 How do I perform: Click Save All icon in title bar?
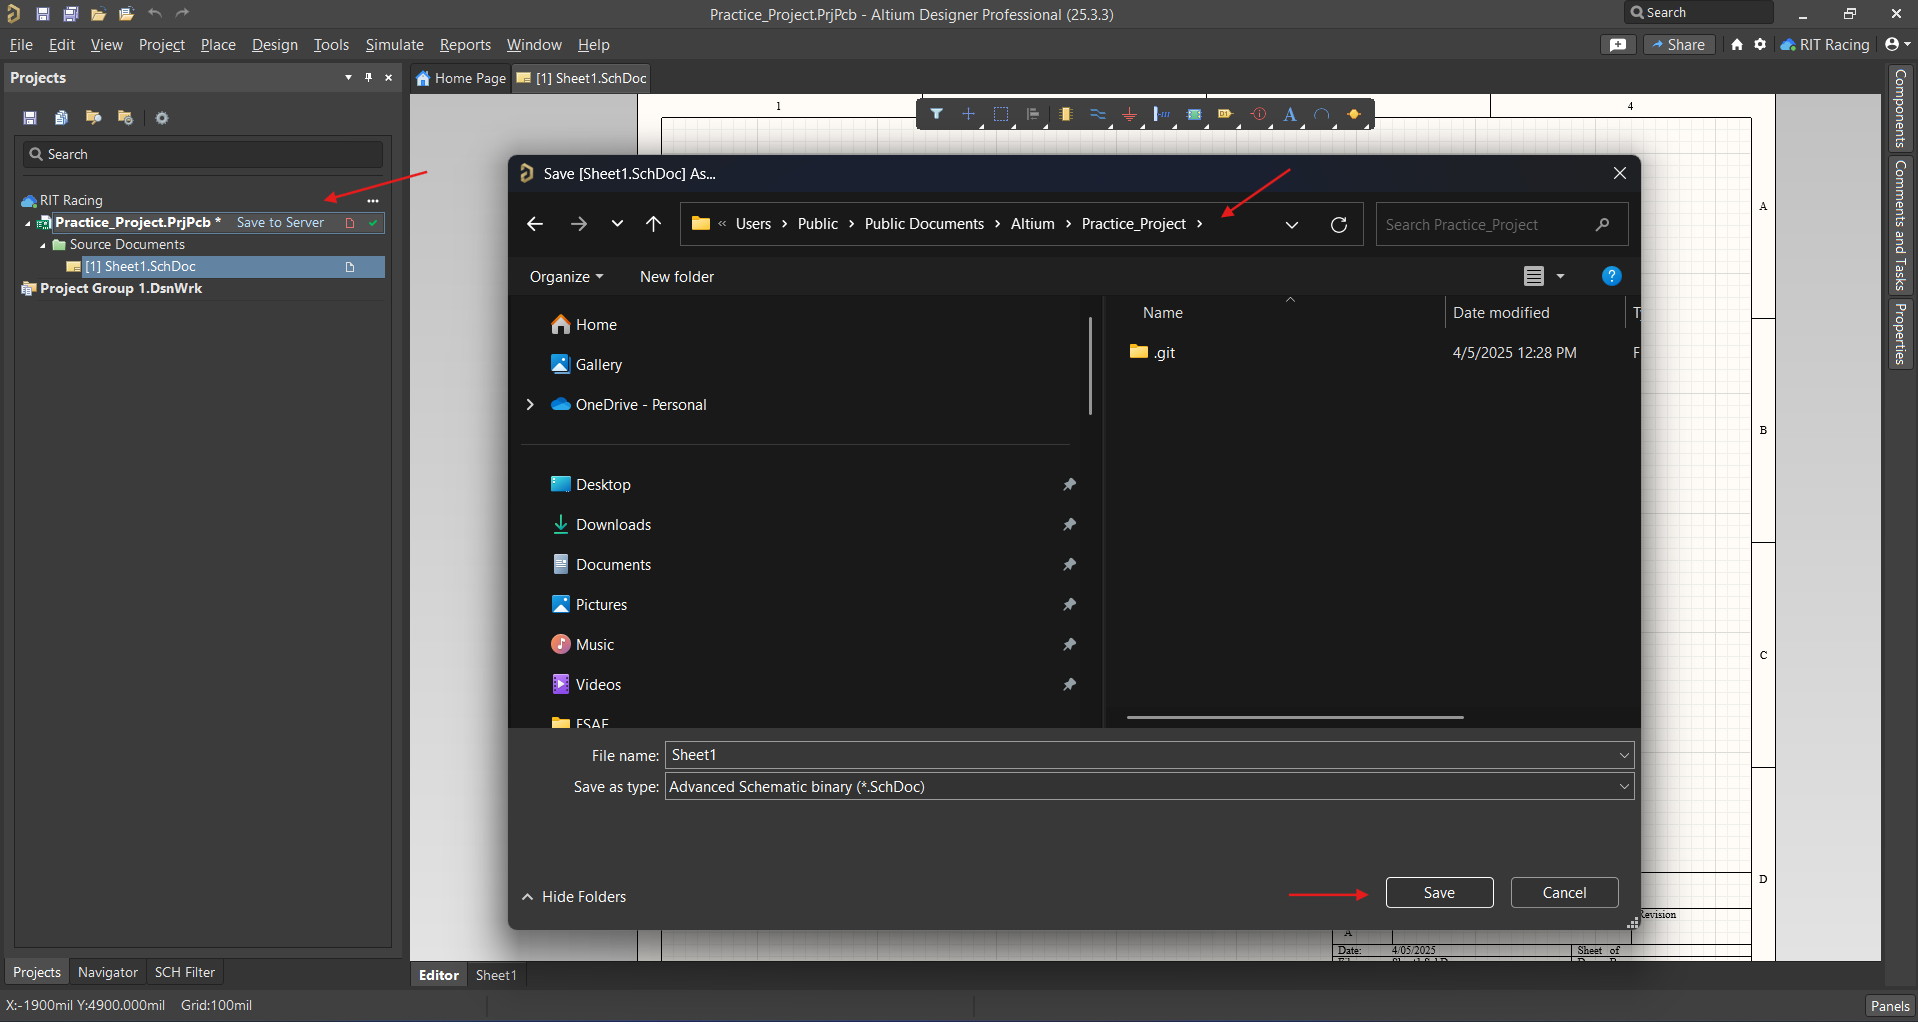70,14
